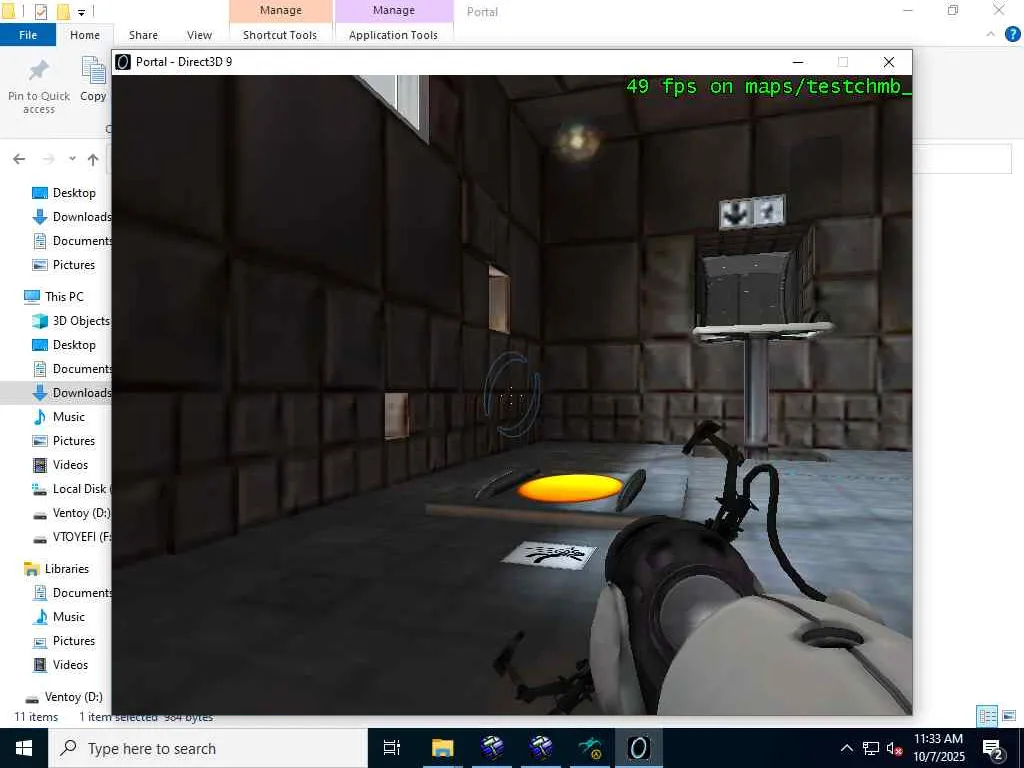
Task: Click Pin to Quick access button
Action: (39, 86)
